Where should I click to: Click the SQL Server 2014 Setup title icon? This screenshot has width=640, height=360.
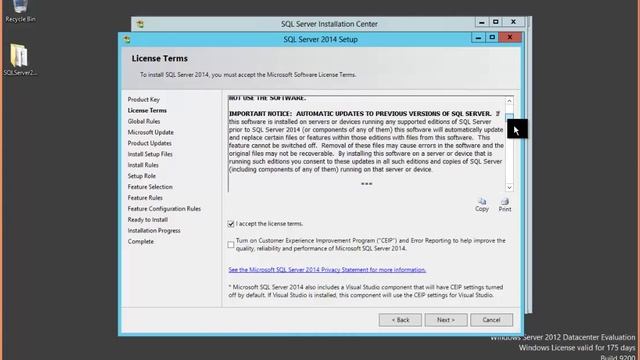[127, 40]
